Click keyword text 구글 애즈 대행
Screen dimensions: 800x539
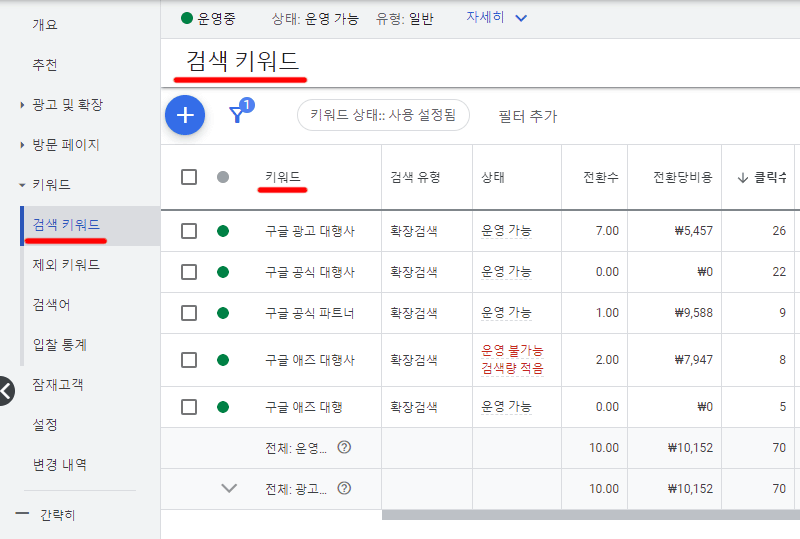pyautogui.click(x=304, y=407)
